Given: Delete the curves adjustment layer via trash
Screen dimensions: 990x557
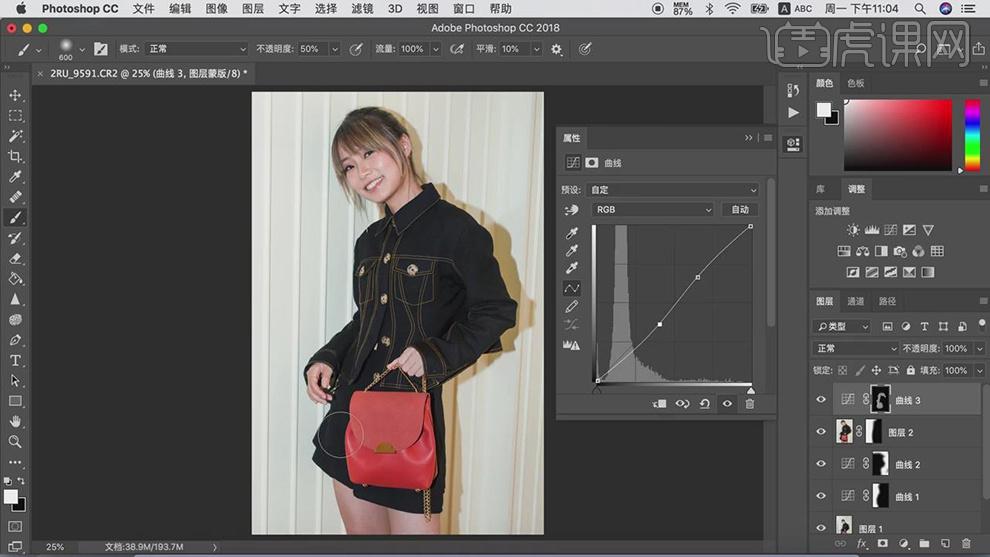Looking at the screenshot, I should 749,404.
